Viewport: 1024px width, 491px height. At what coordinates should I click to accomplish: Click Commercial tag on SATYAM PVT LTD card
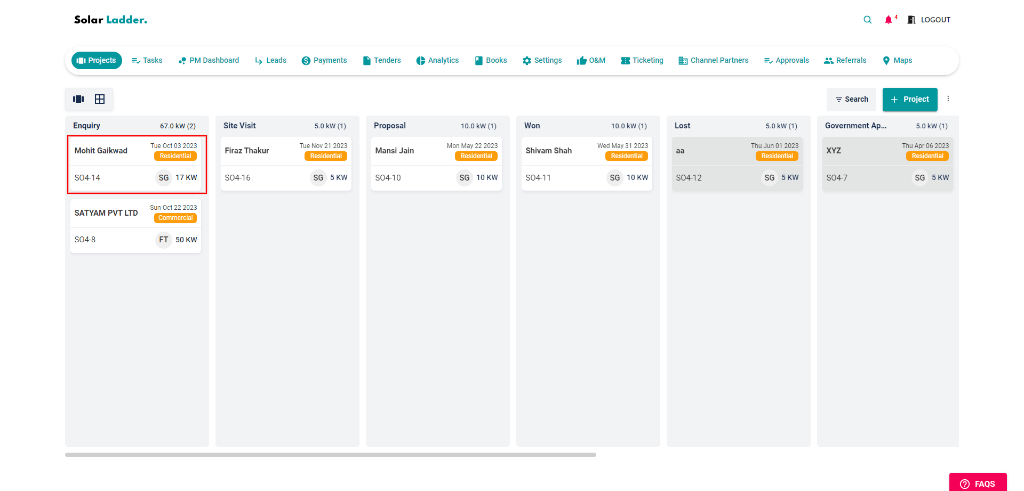coord(176,218)
